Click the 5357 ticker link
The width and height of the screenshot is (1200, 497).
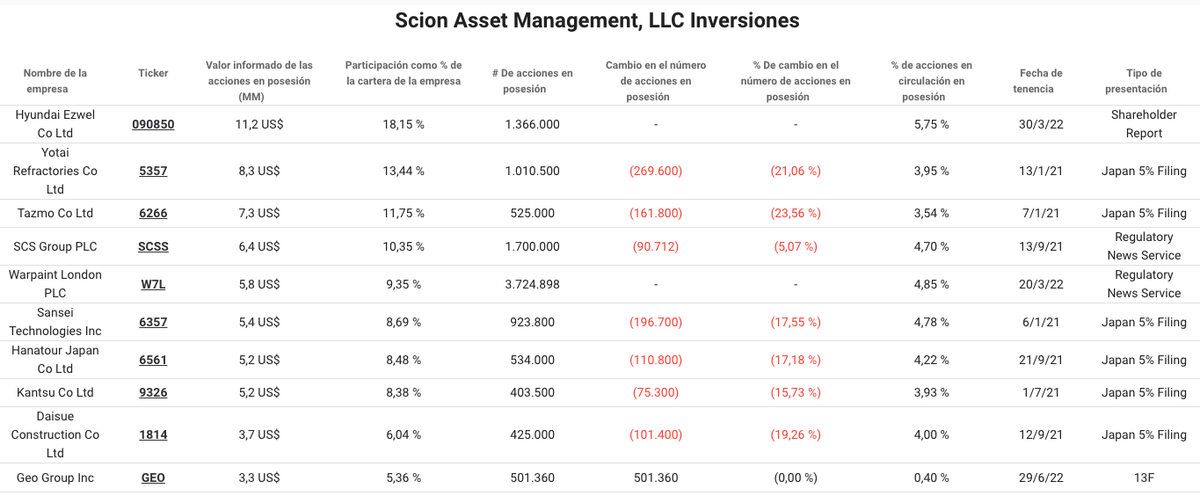[153, 171]
